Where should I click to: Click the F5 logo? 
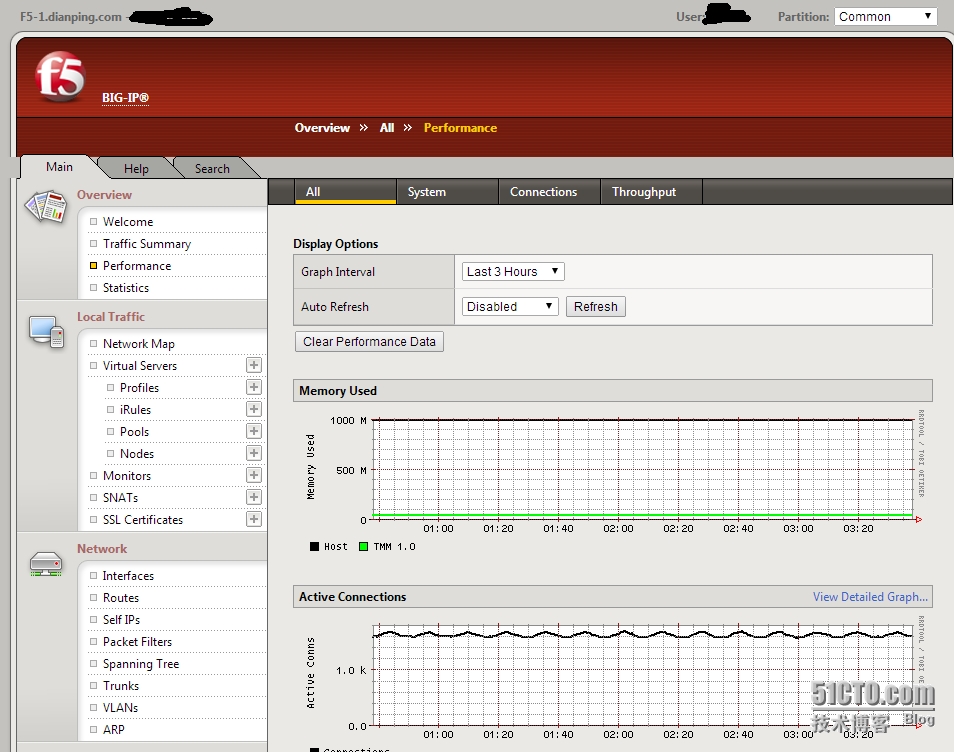click(x=60, y=76)
